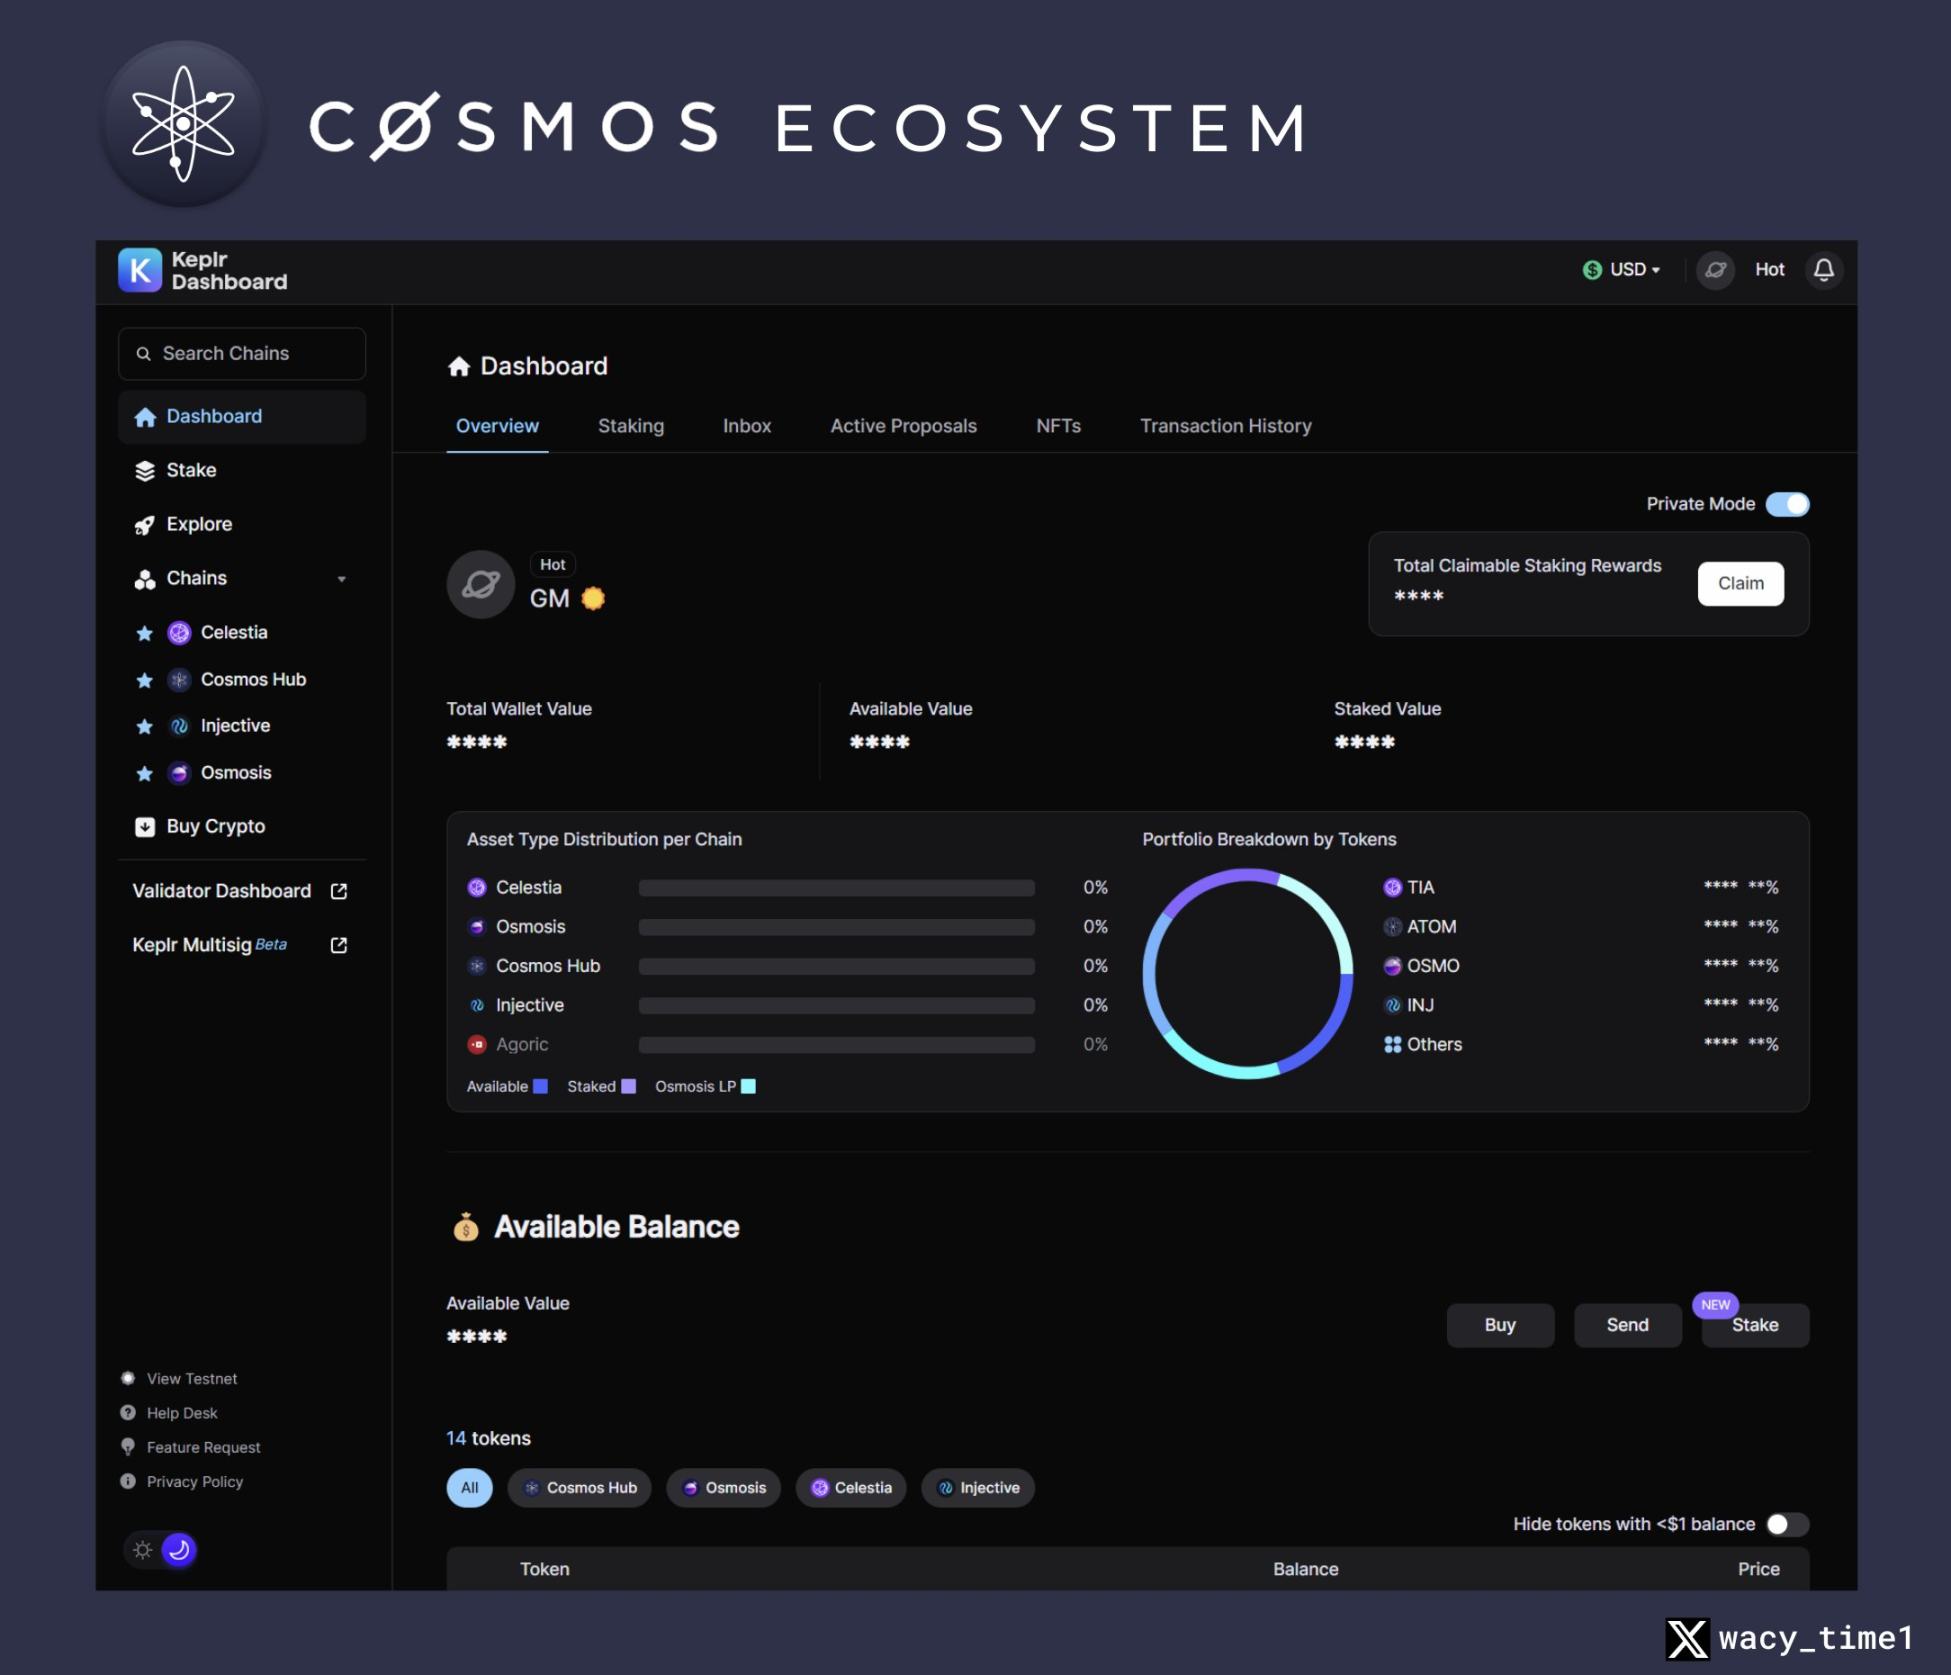Click the Claim rewards button
This screenshot has height=1675, width=1951.
pyautogui.click(x=1739, y=583)
